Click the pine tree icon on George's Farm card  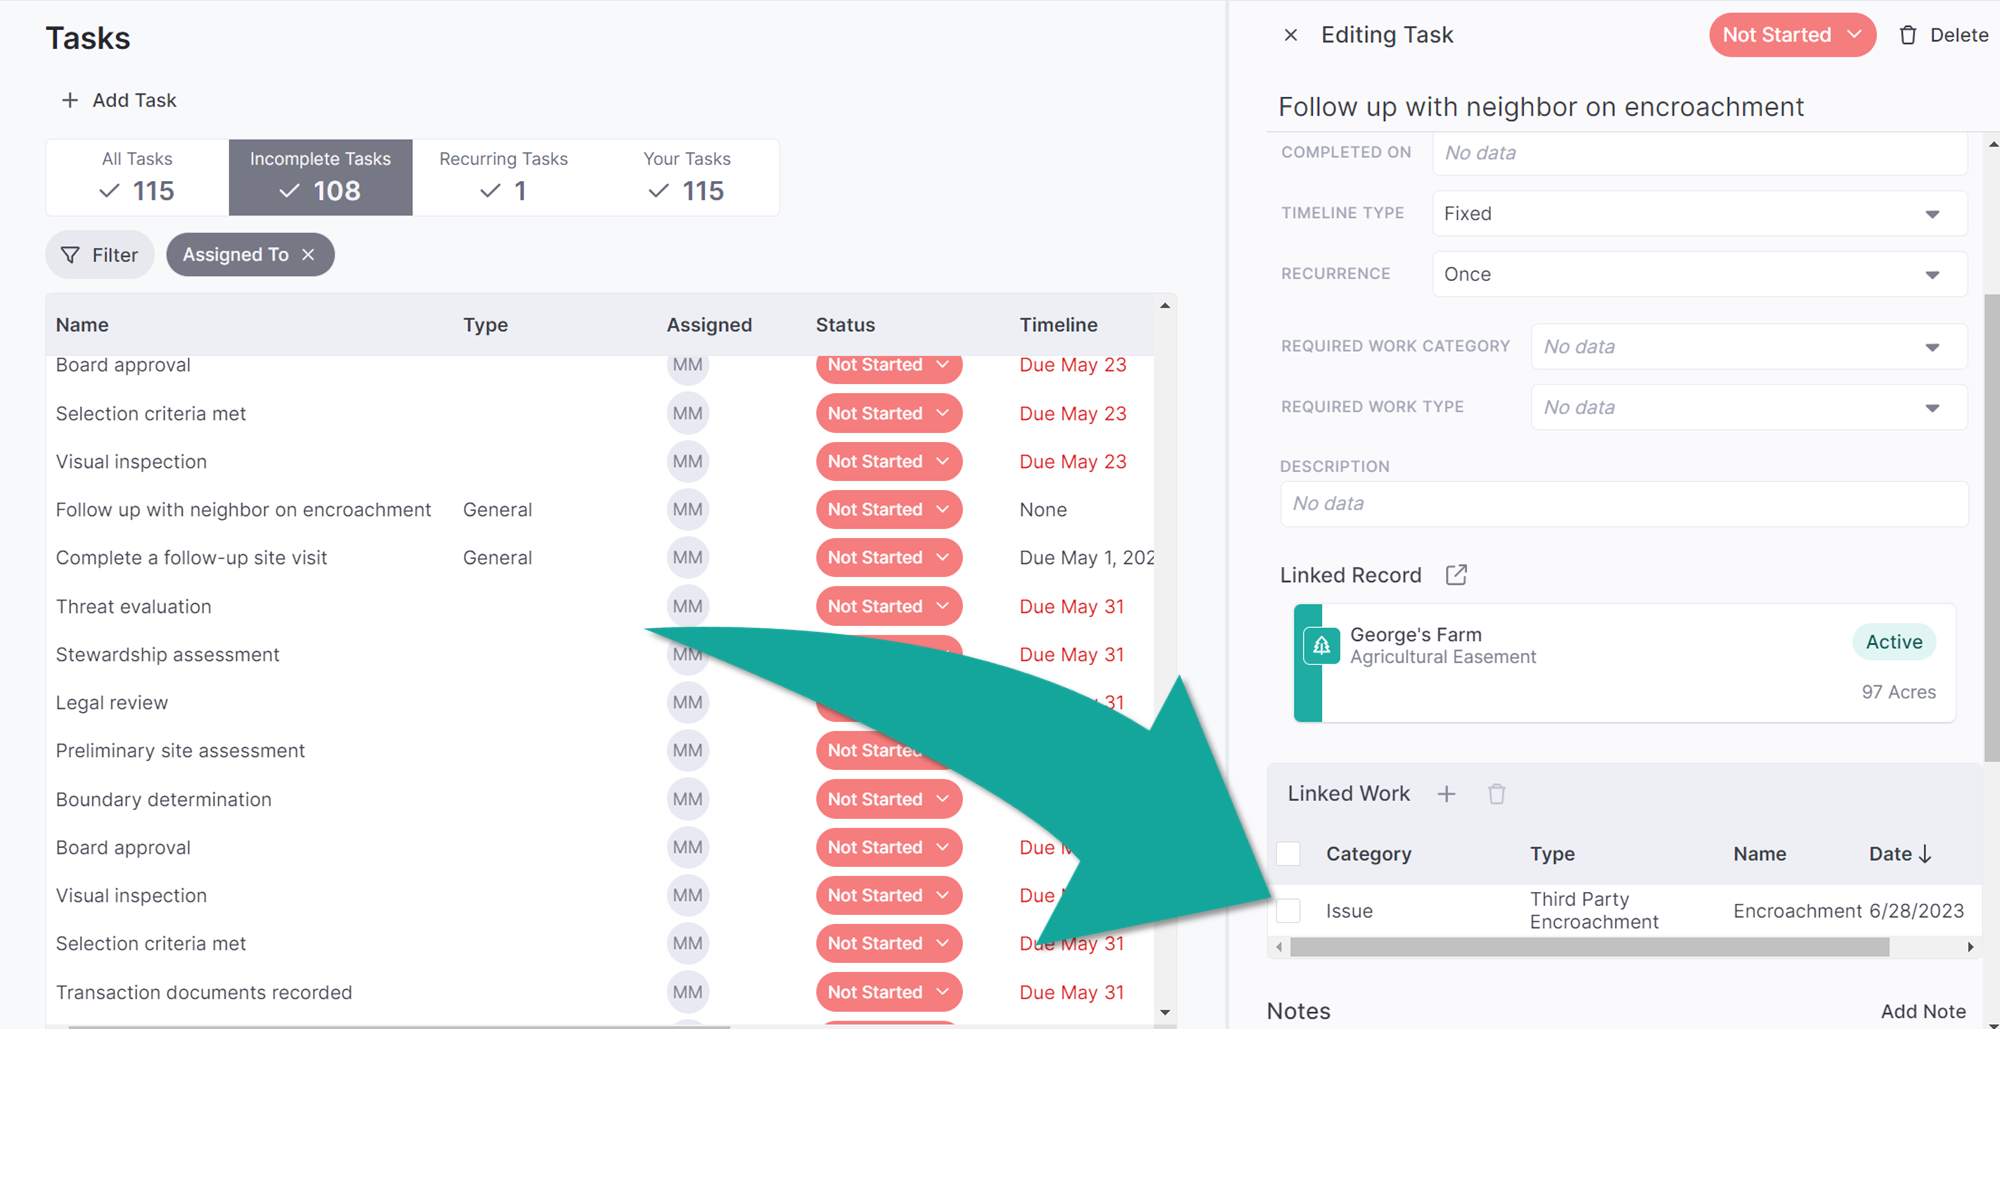click(1321, 645)
